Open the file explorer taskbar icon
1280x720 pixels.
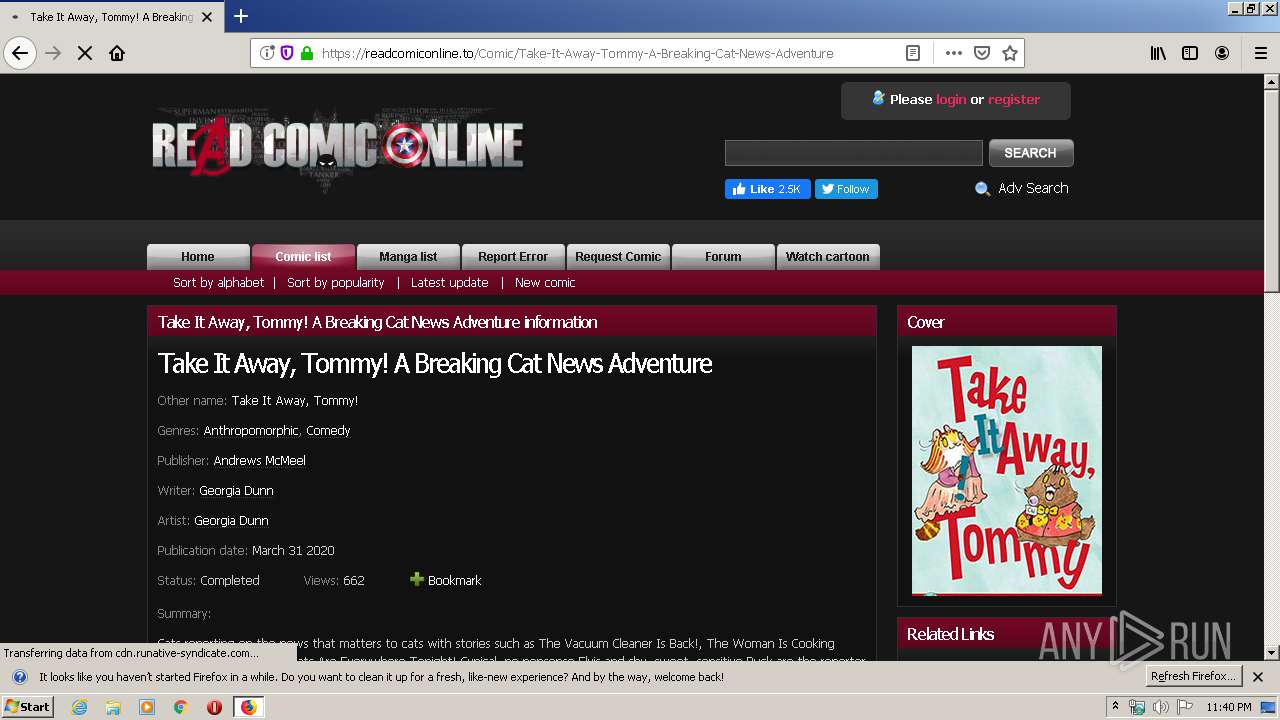[113, 707]
